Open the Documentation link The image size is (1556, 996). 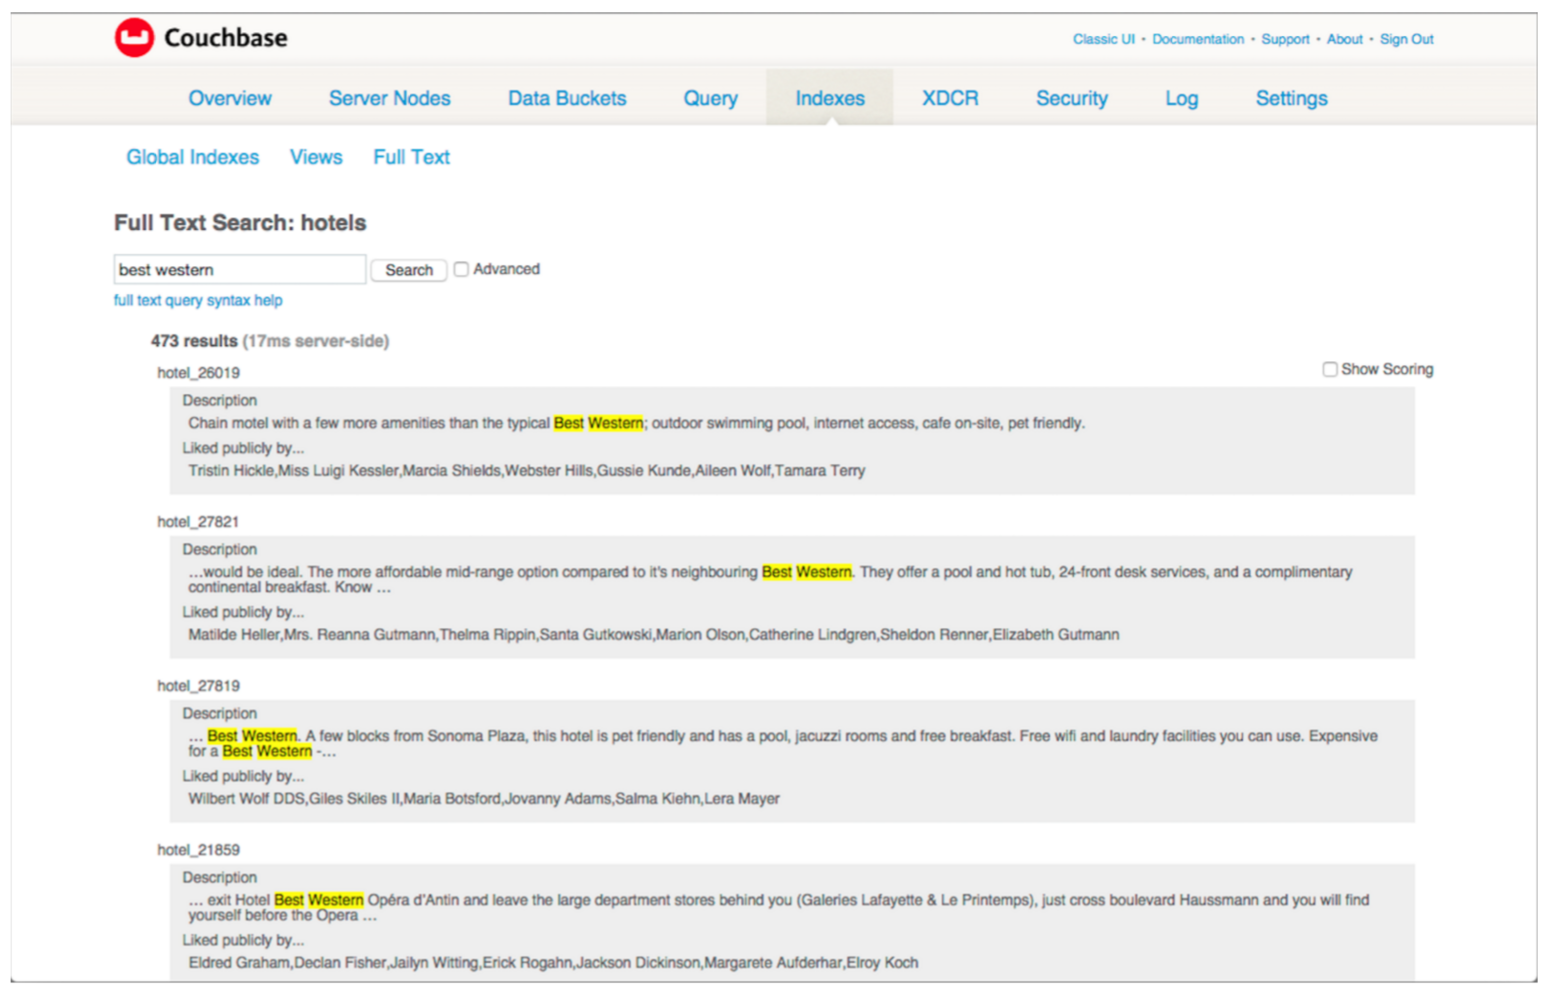pyautogui.click(x=1198, y=39)
